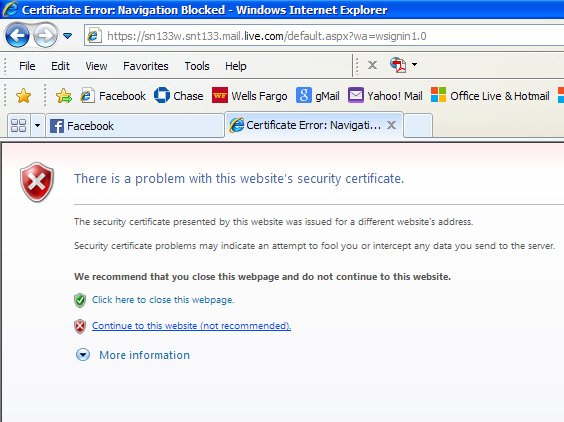Switch to the Facebook tab
This screenshot has height=422, width=564.
pos(135,126)
